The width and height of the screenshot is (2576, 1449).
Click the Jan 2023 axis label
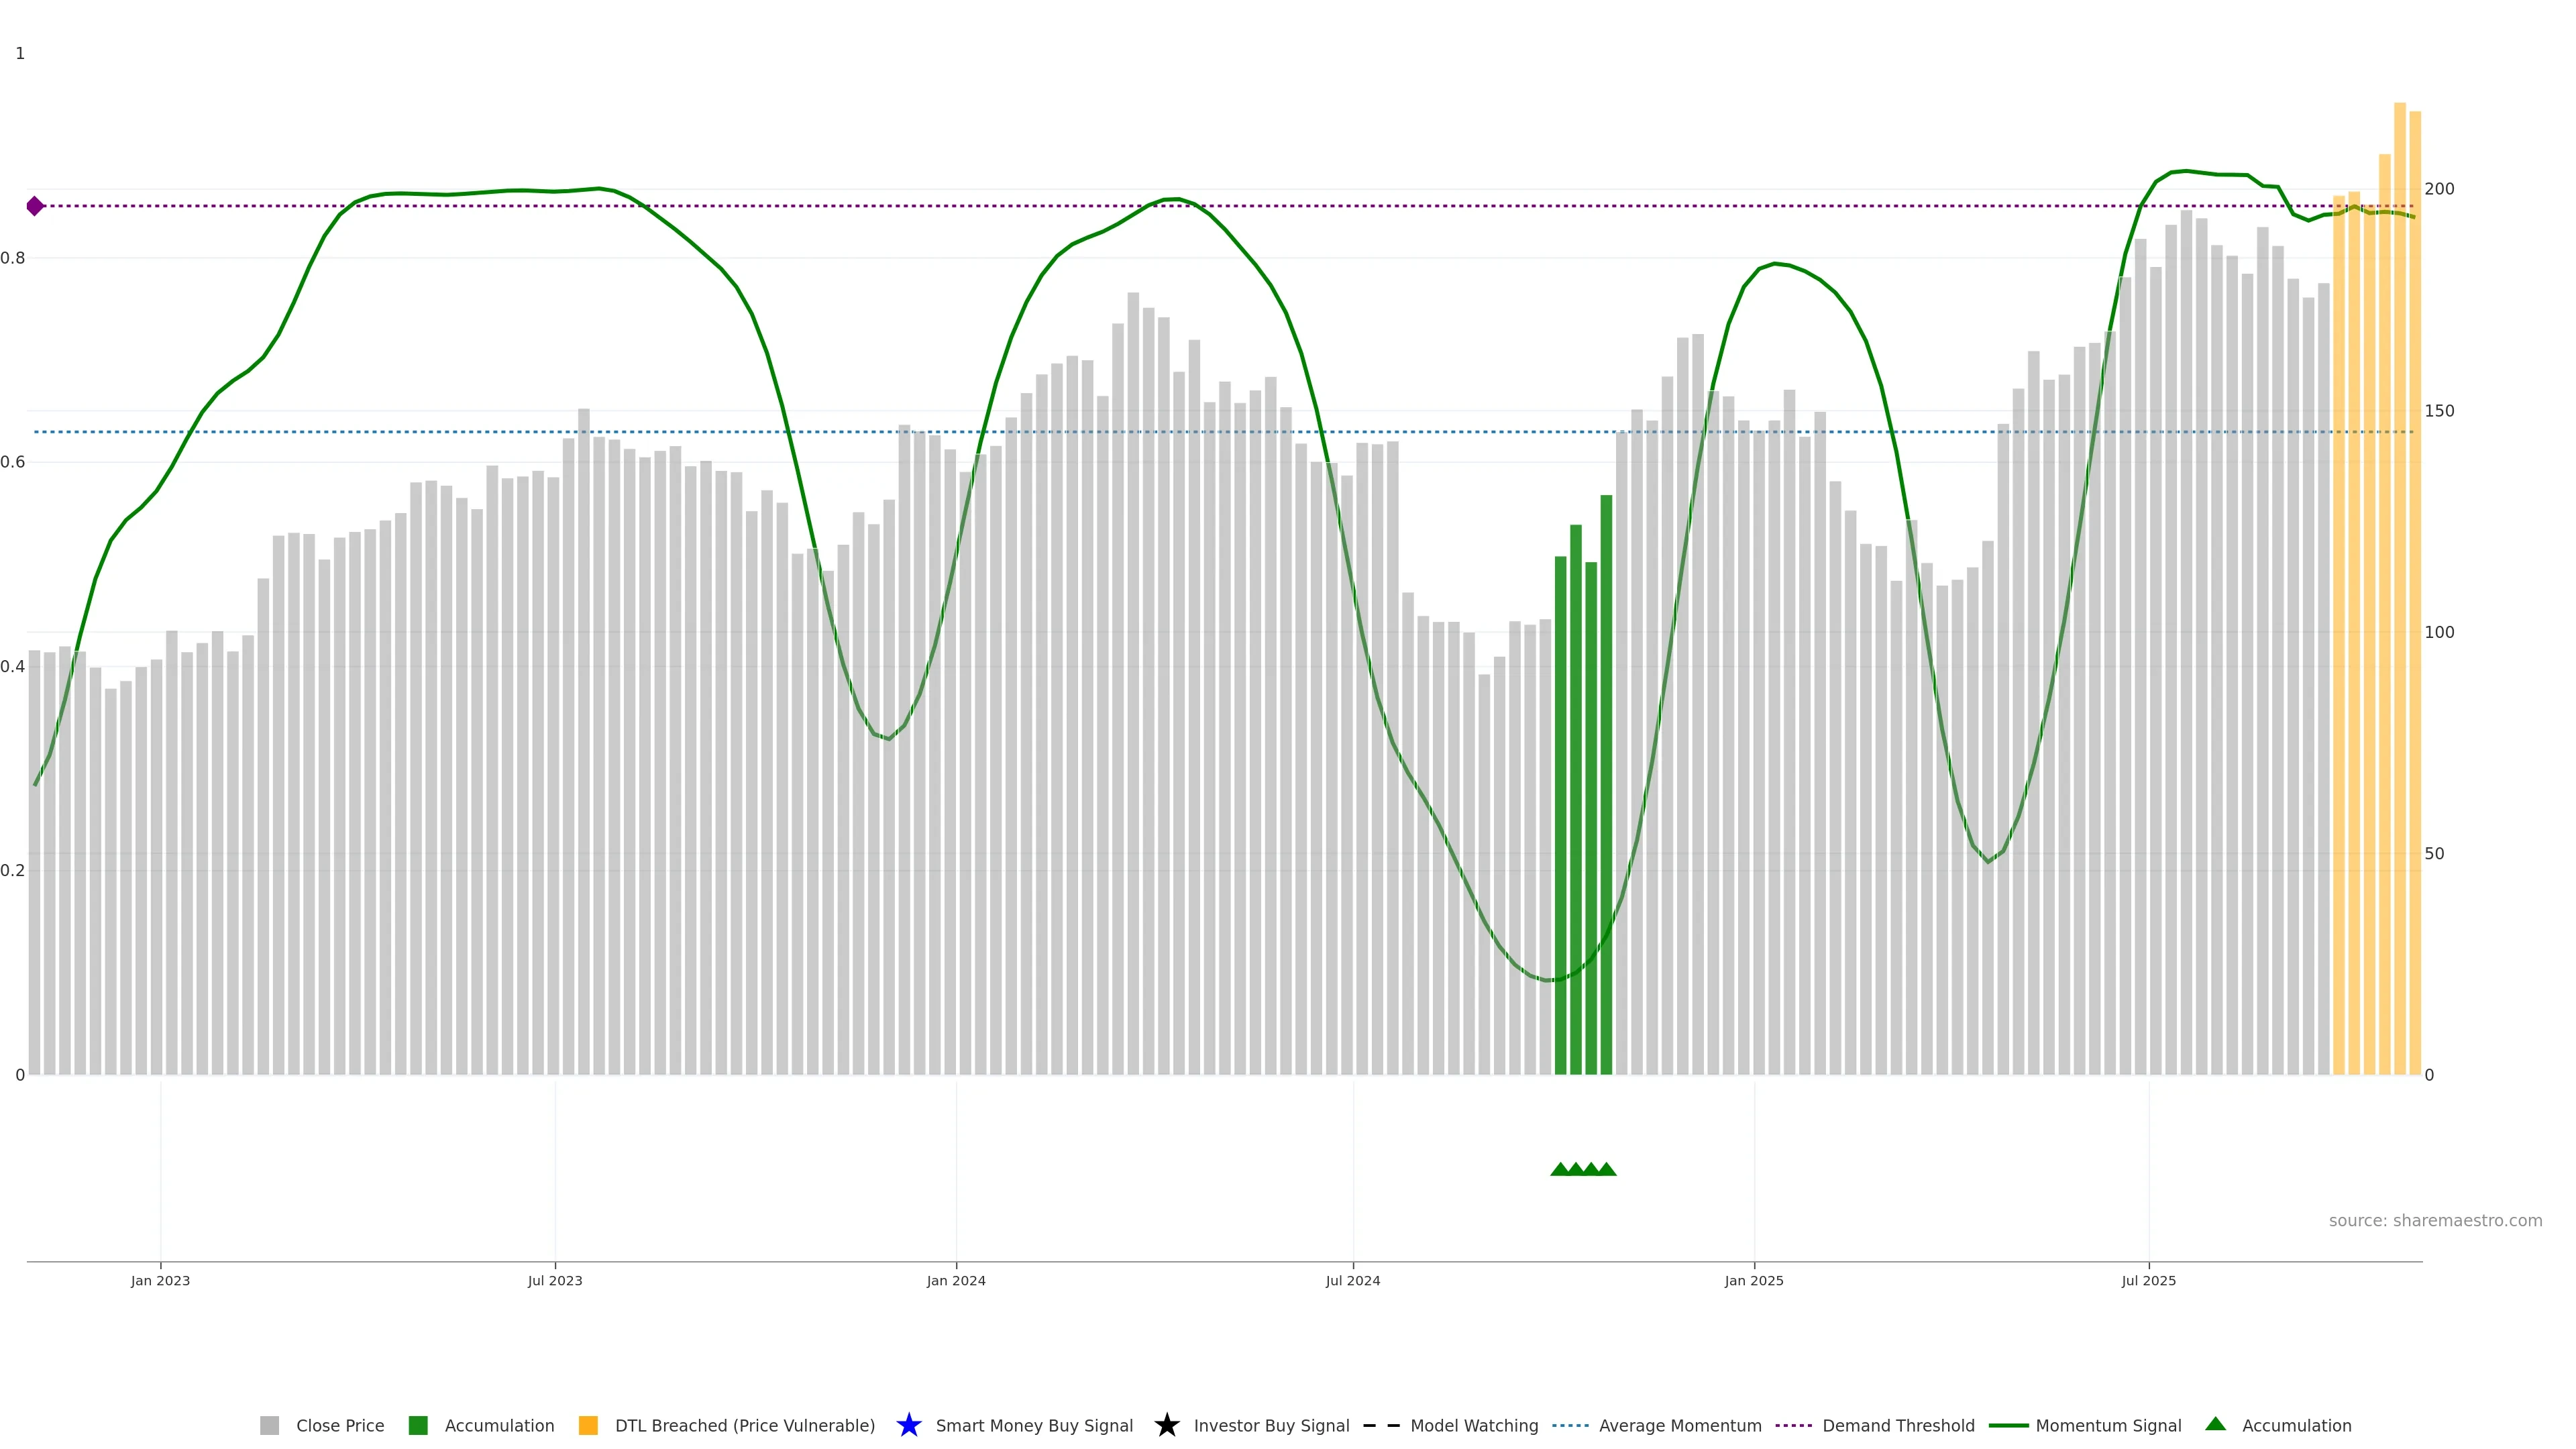point(160,1280)
